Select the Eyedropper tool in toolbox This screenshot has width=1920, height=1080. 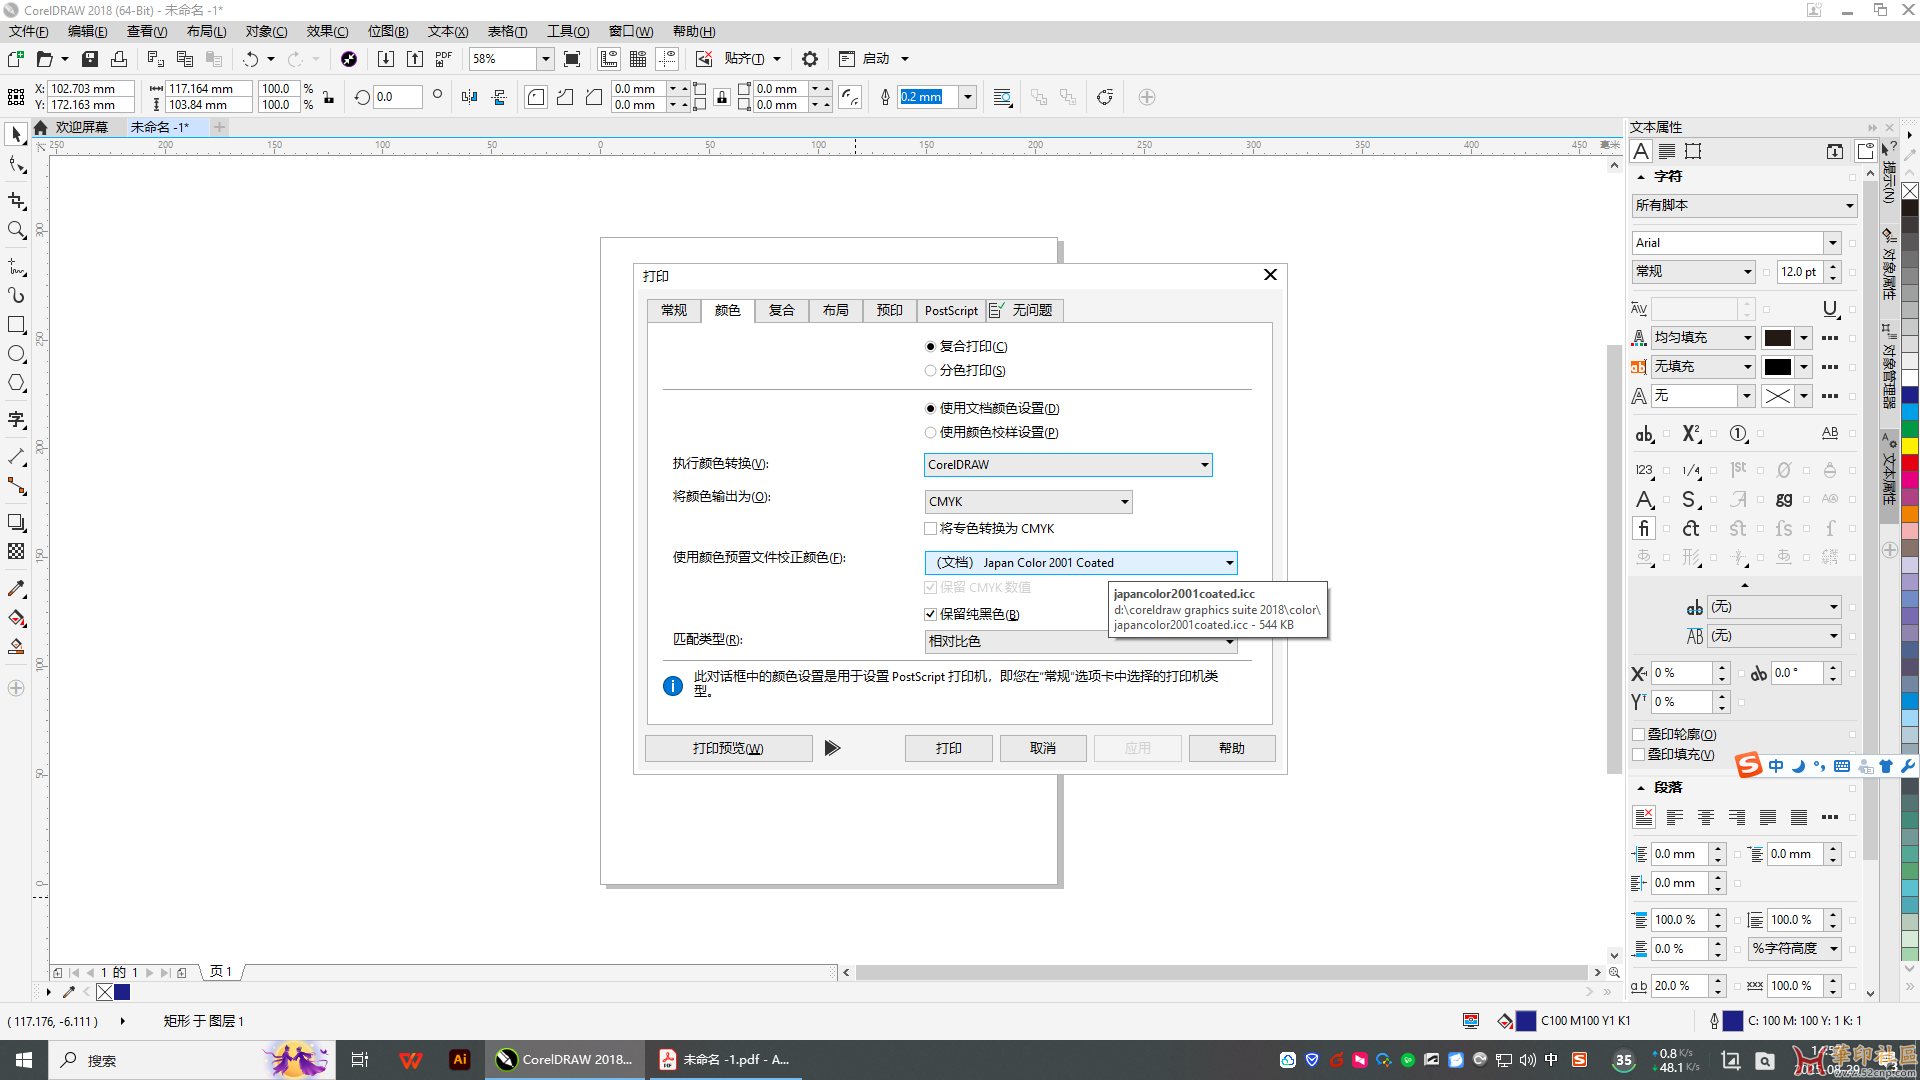coord(16,589)
